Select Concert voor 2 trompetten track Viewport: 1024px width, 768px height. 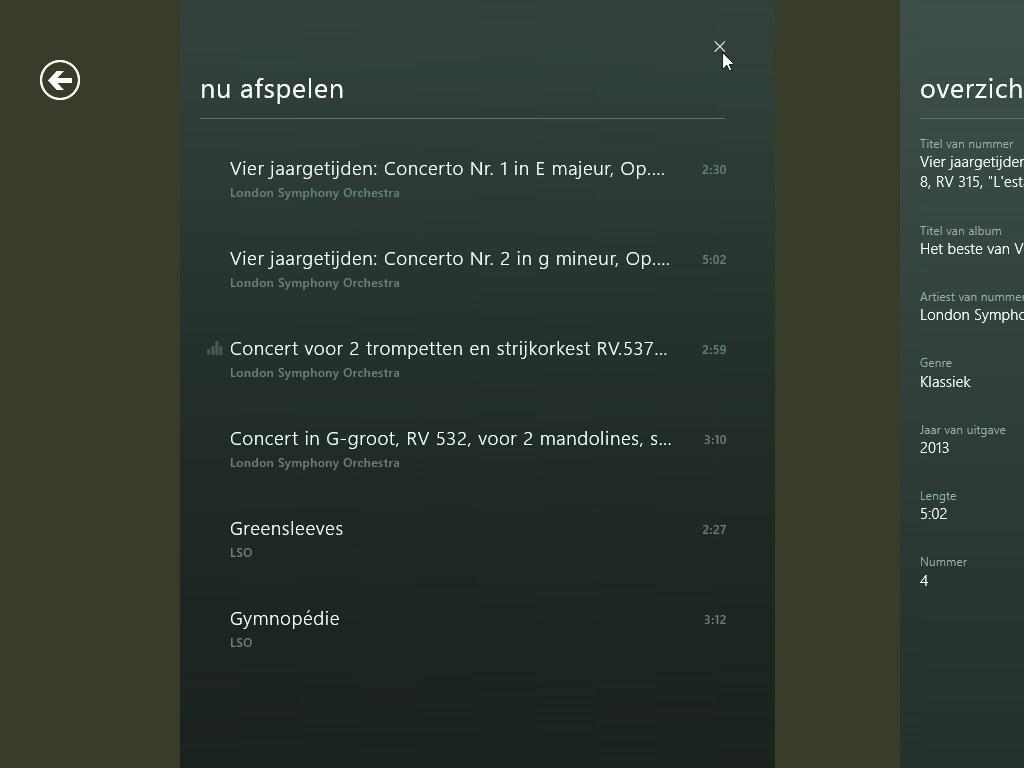(x=463, y=359)
